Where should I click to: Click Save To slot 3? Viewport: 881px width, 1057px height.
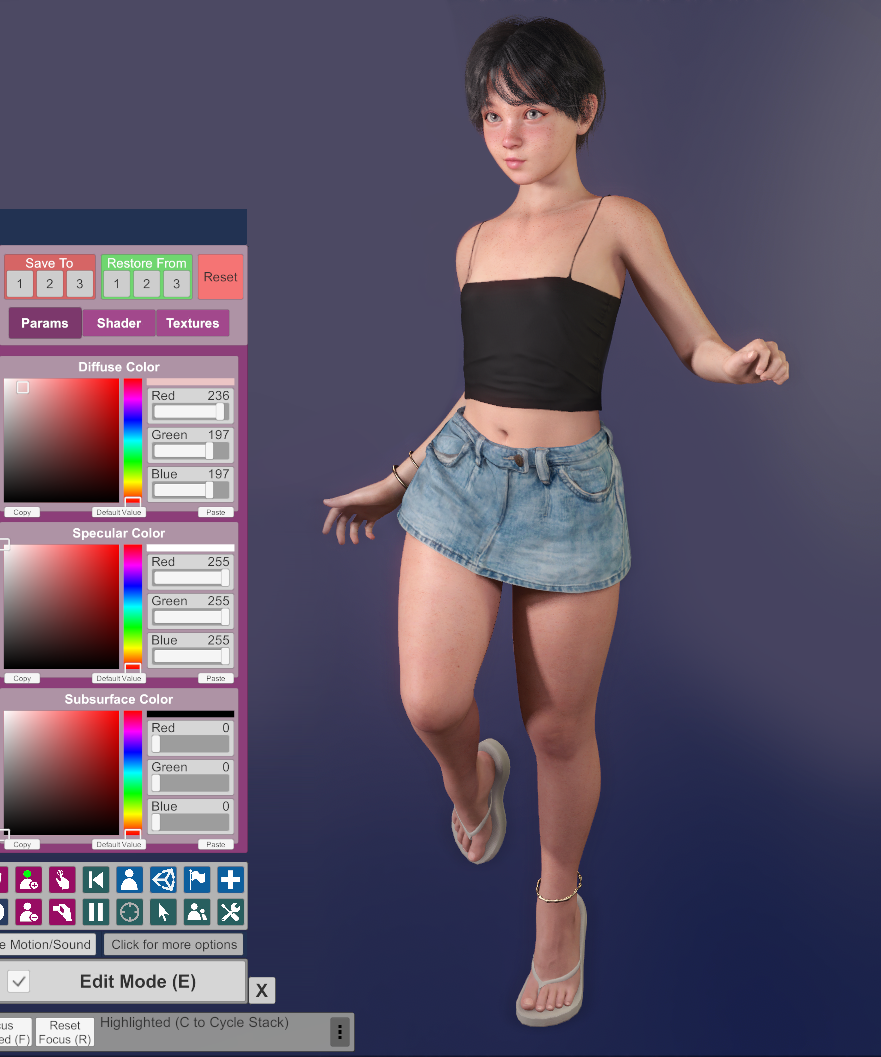coord(80,284)
